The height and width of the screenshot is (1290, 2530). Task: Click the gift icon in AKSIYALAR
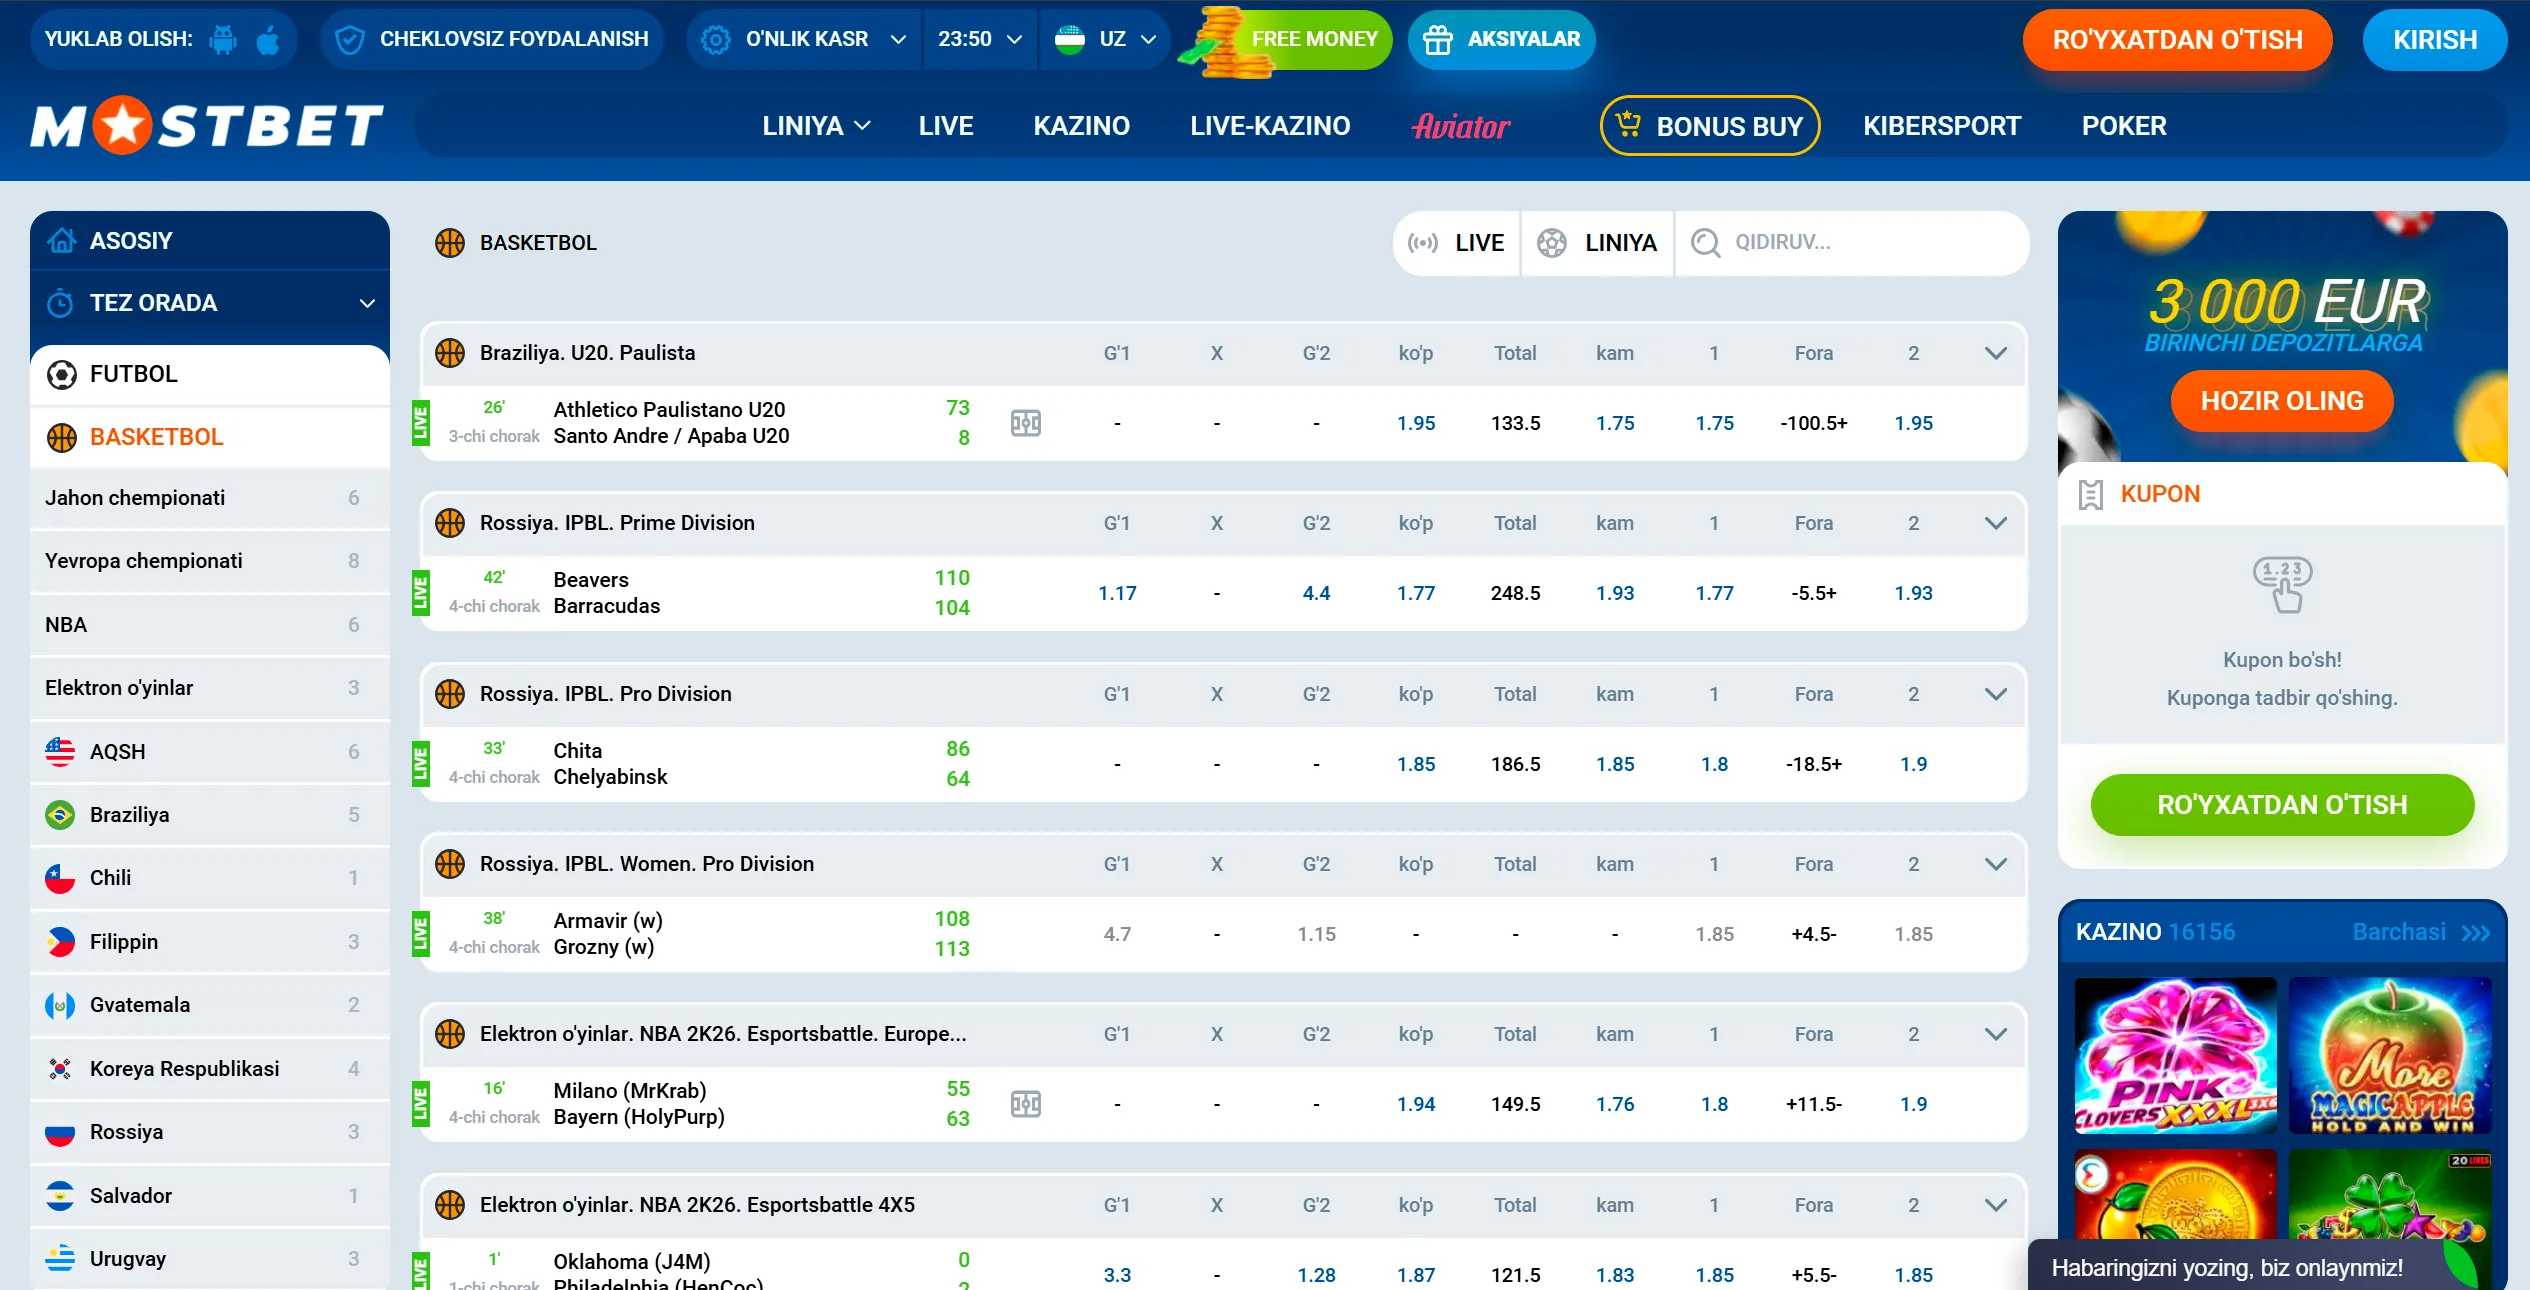1438,40
